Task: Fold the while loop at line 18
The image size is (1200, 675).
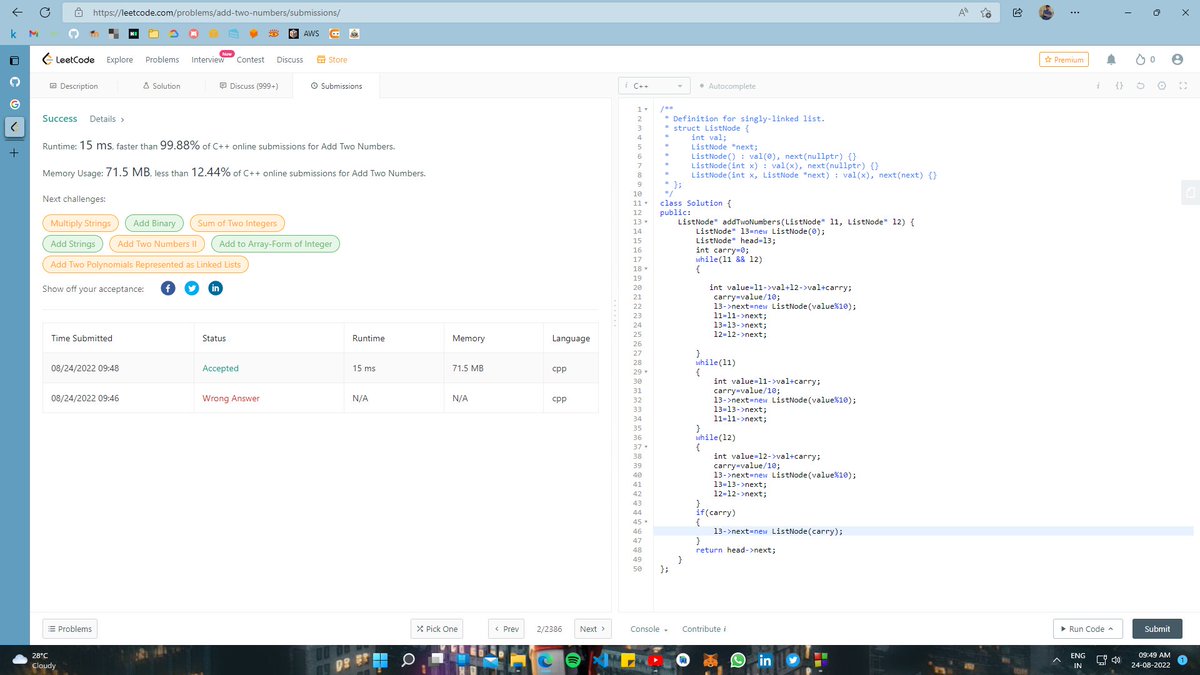Action: point(645,269)
